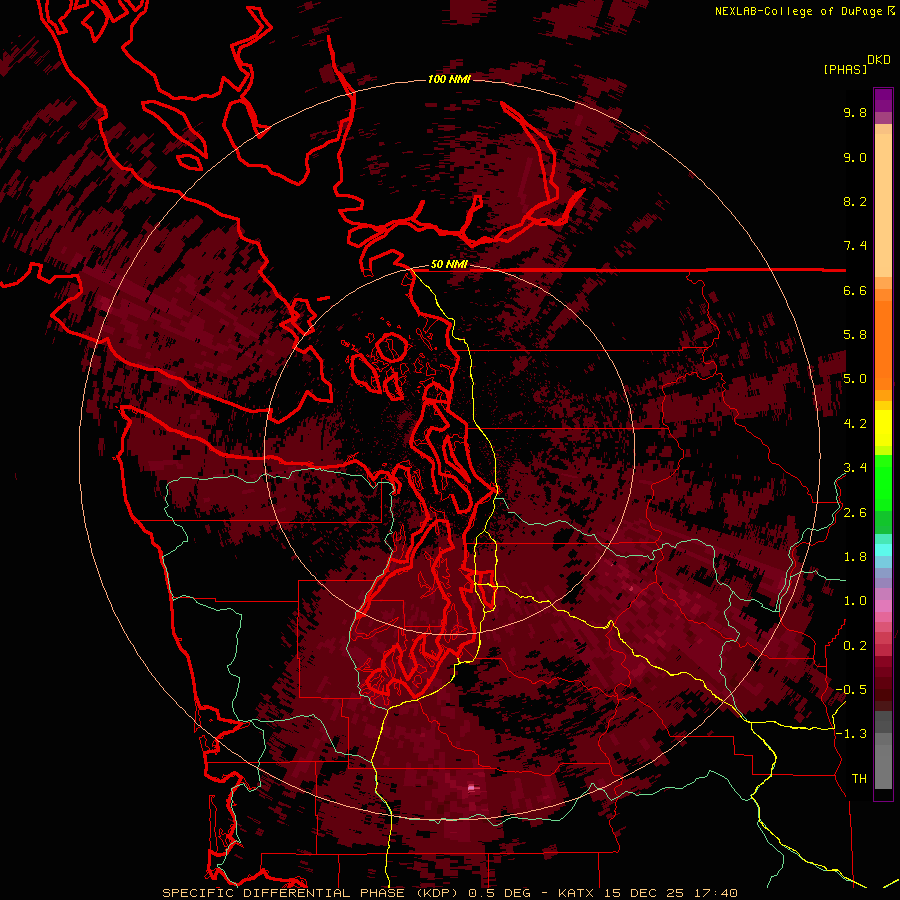Click the 1.0 scale value
900x900 pixels.
point(855,602)
